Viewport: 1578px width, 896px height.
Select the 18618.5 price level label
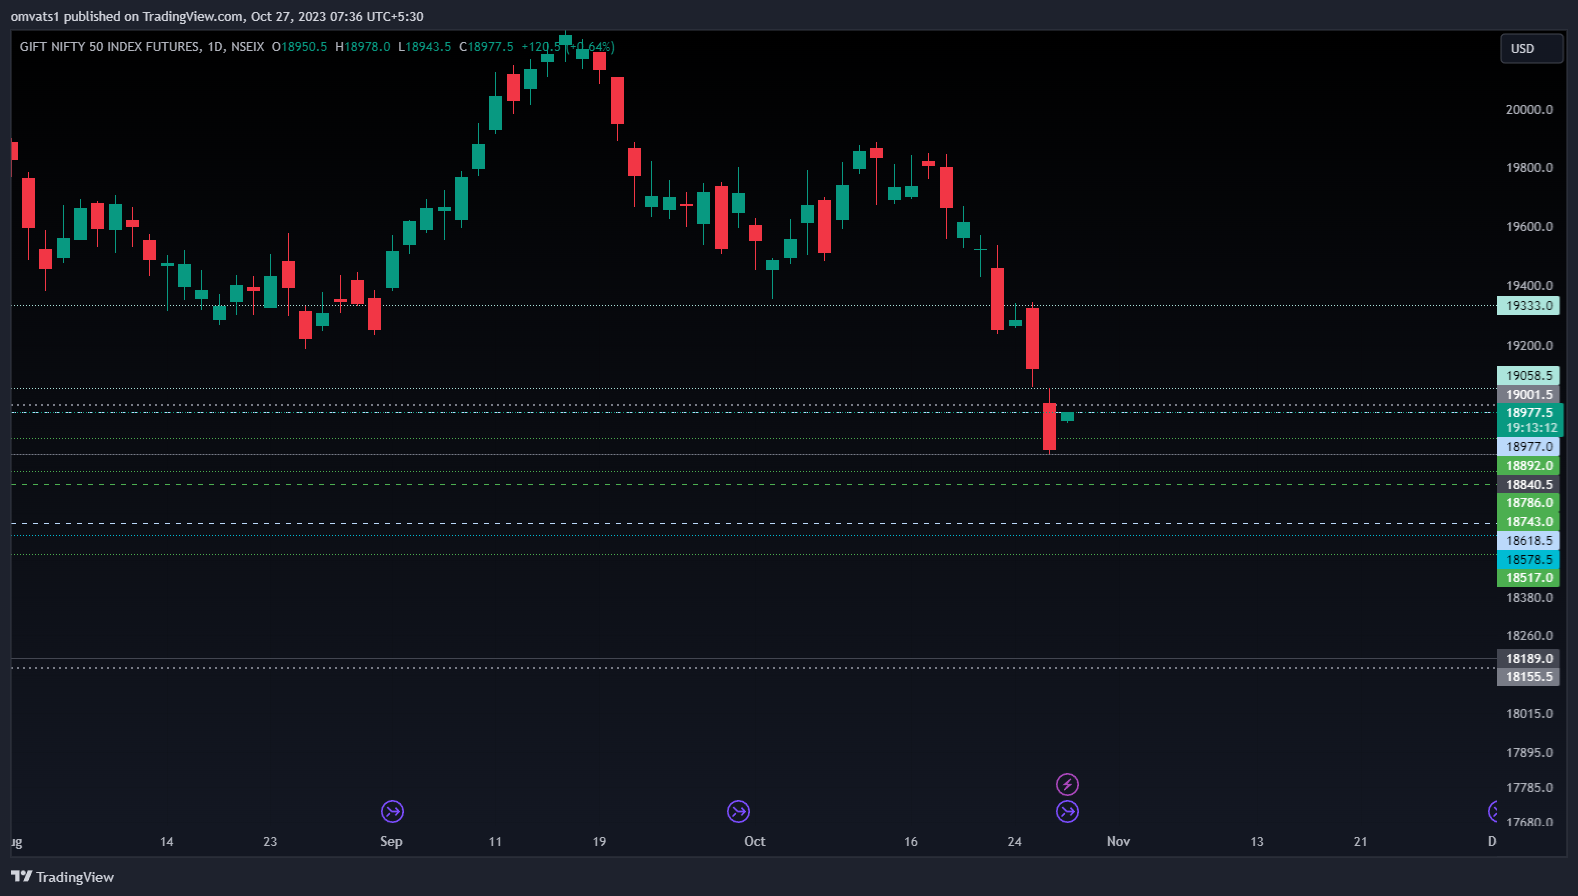1528,541
